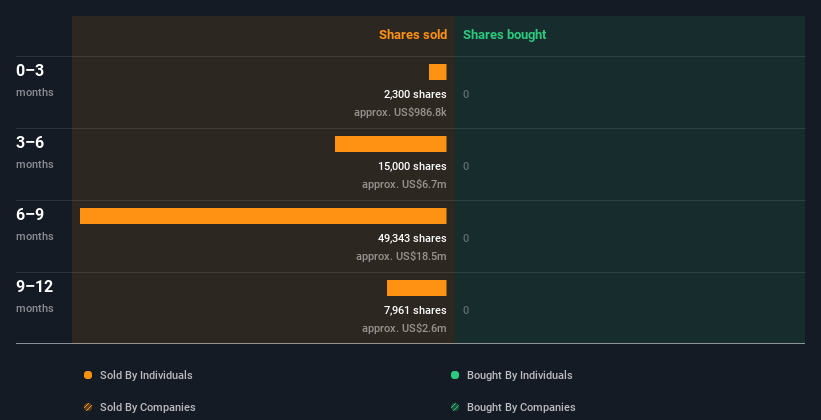Click the 6–9 months orange bar

point(263,216)
